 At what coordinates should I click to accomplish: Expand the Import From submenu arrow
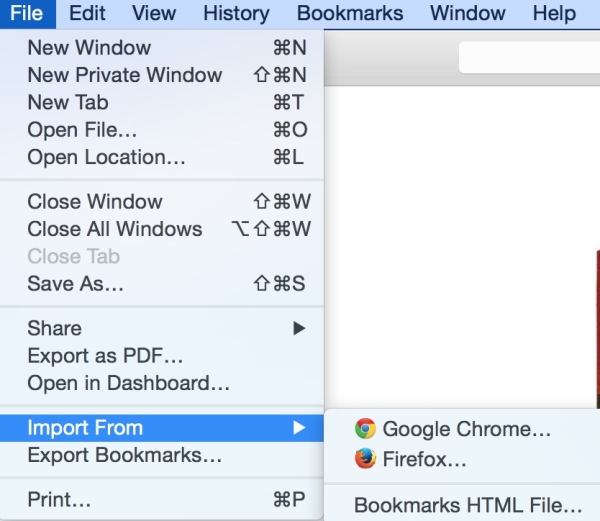pos(299,428)
